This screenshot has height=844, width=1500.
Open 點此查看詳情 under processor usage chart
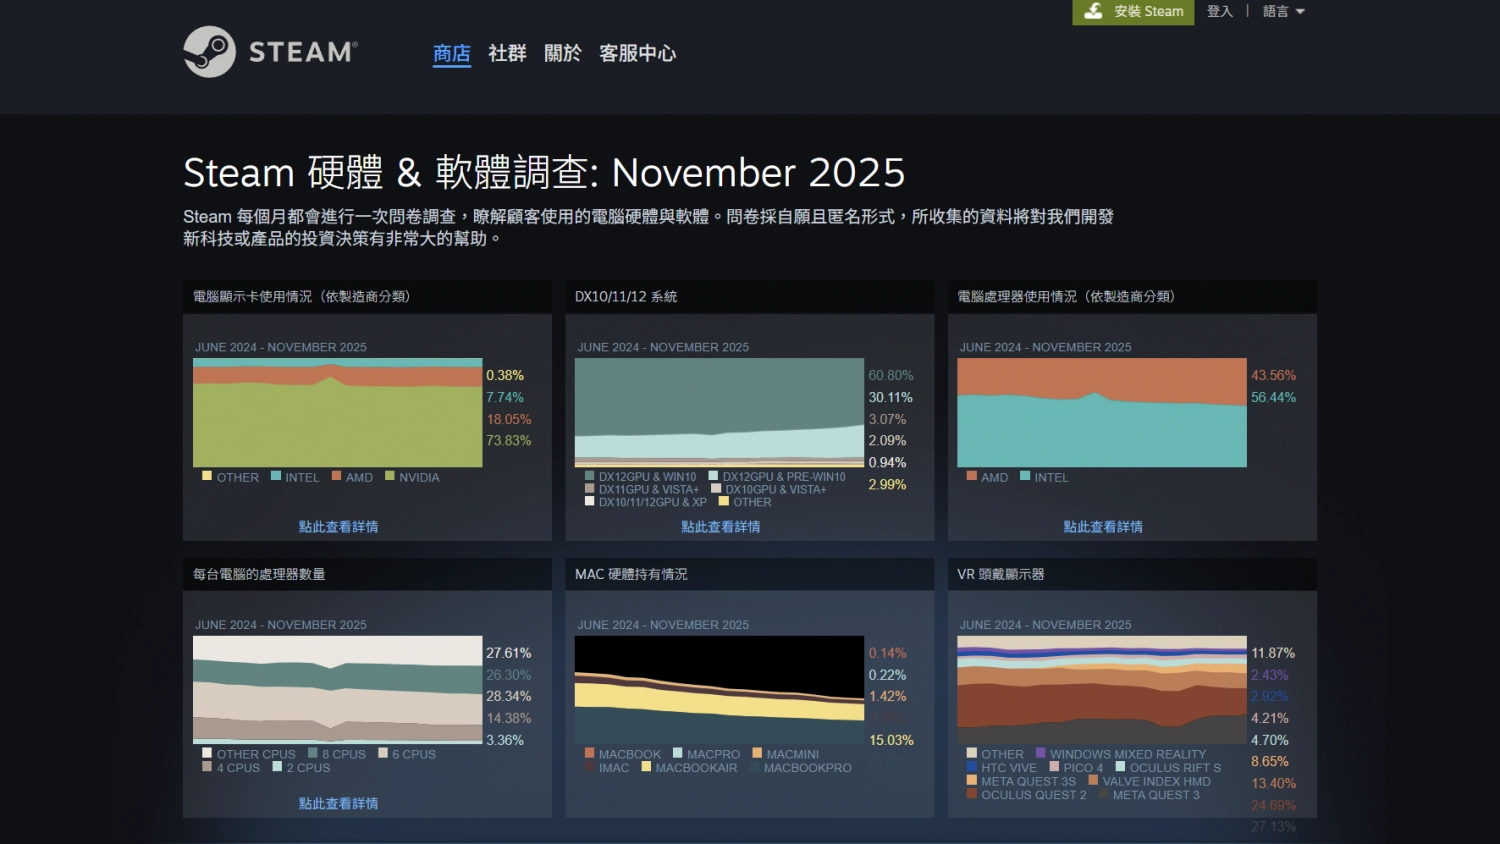coord(1103,526)
